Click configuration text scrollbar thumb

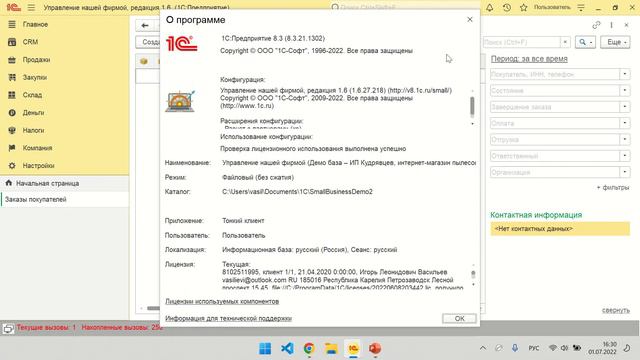[472, 106]
